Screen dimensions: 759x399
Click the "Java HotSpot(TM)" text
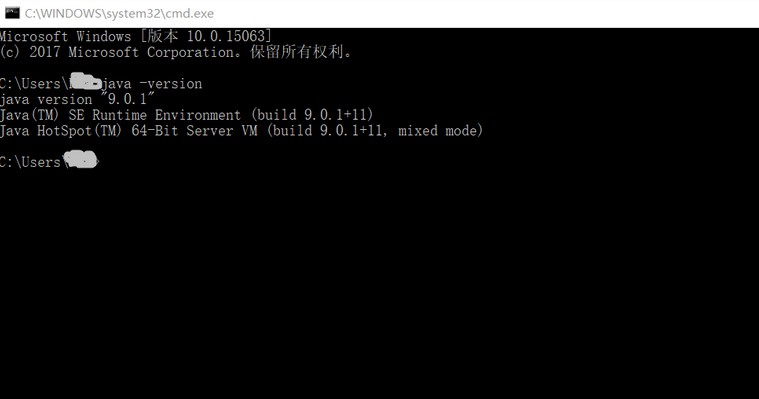click(61, 131)
